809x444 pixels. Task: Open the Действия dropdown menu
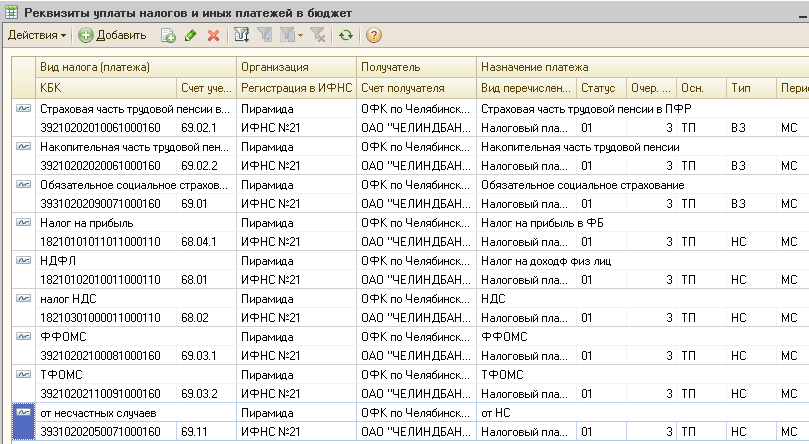[x=37, y=35]
